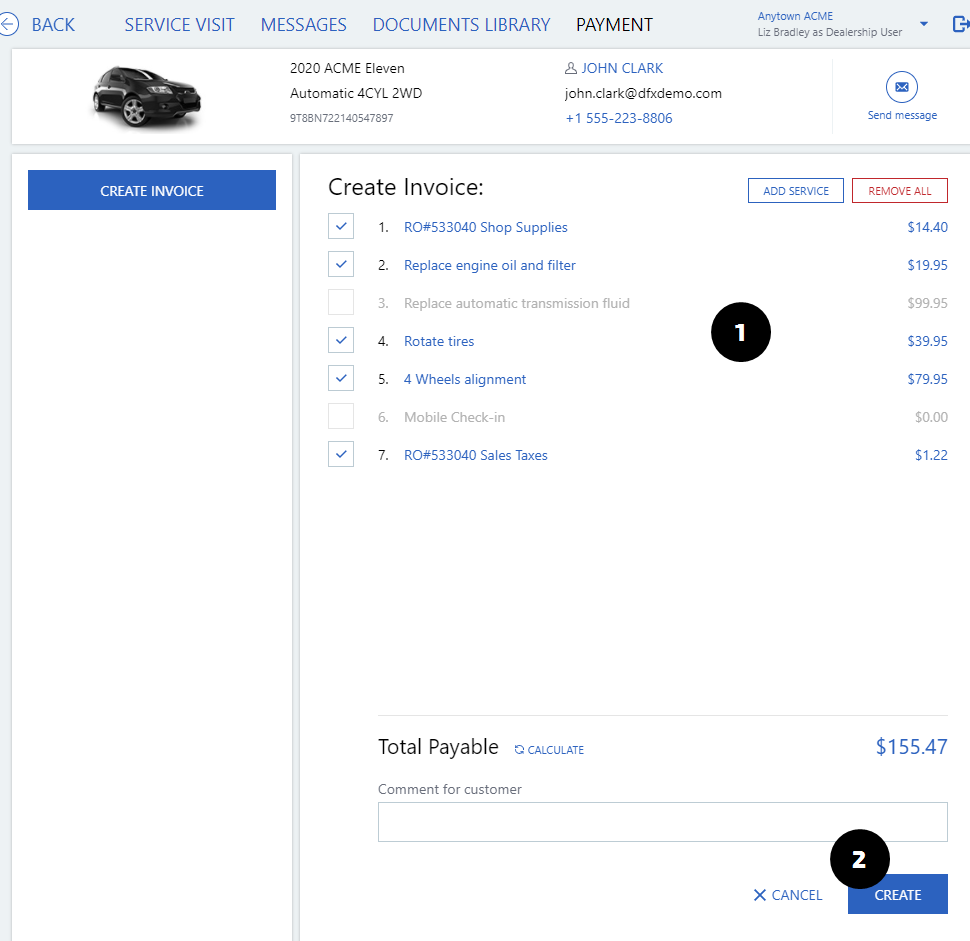Click the Add Service button
The image size is (970, 941).
(x=795, y=191)
